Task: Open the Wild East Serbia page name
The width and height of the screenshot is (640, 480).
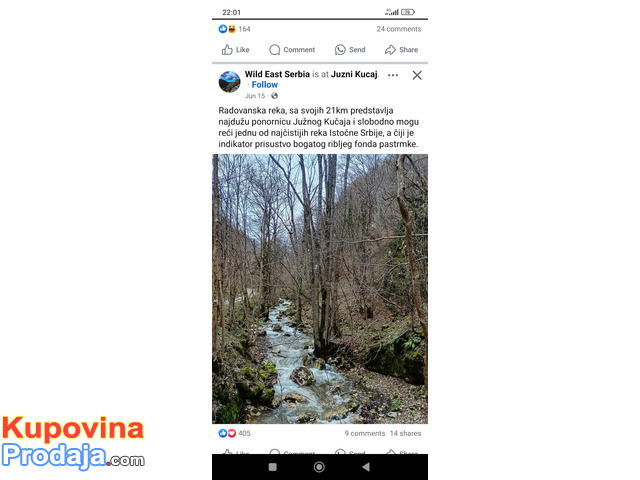Action: click(277, 74)
